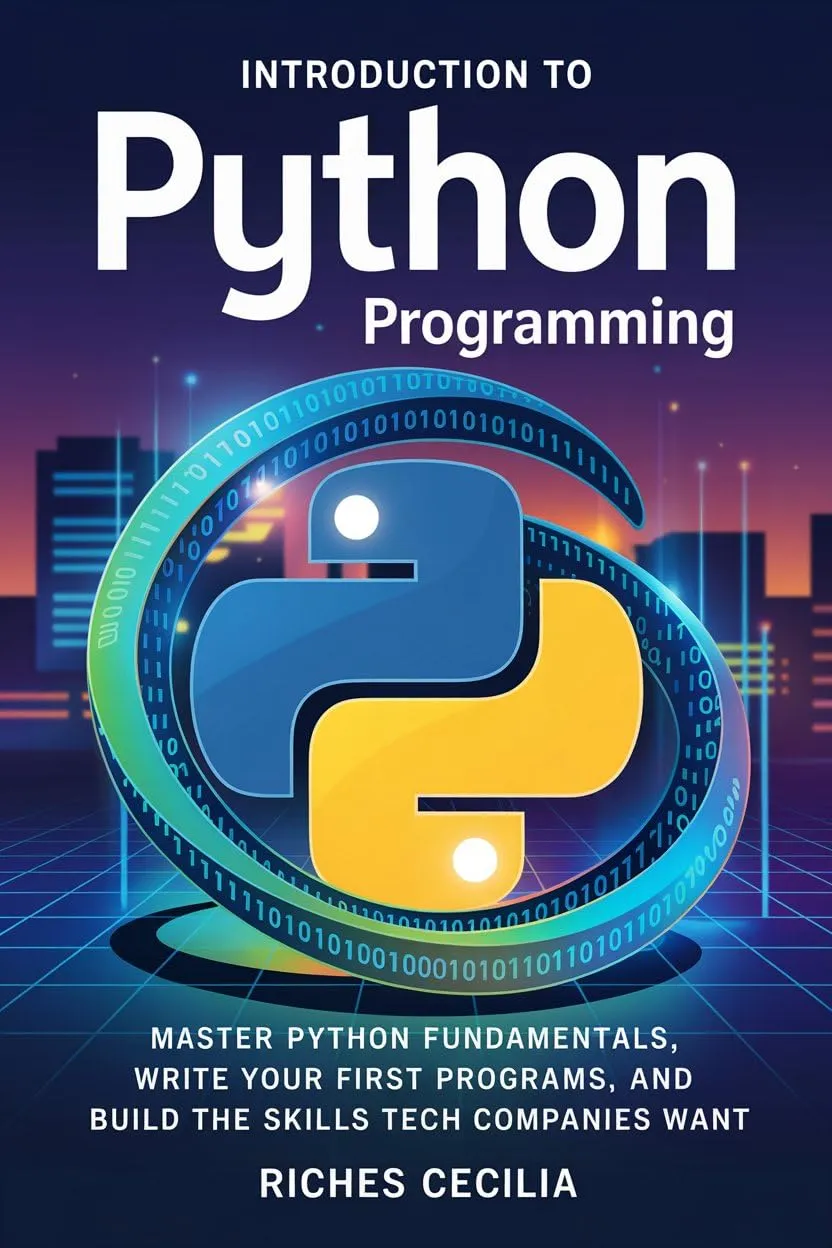Click the author name 'RICHES CECILIA'
The height and width of the screenshot is (1248, 832).
pos(415,1185)
